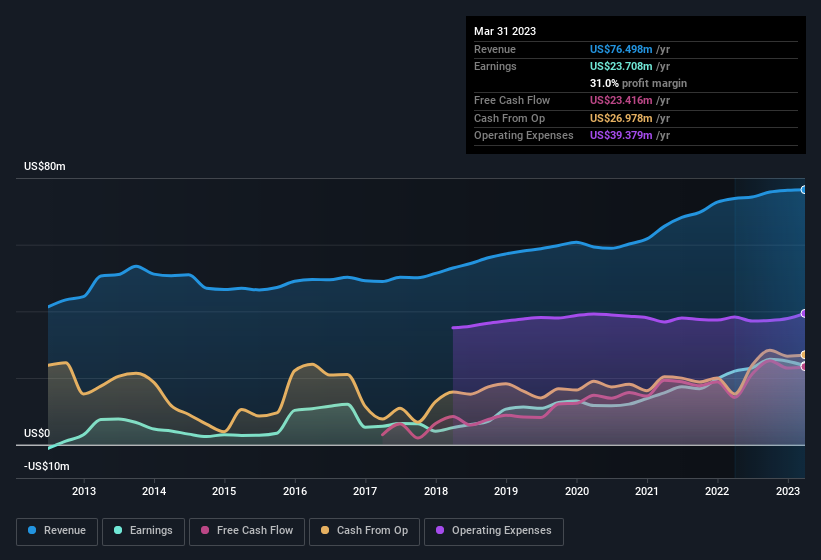Click the 2017 x-axis label
The width and height of the screenshot is (821, 560).
tap(365, 491)
